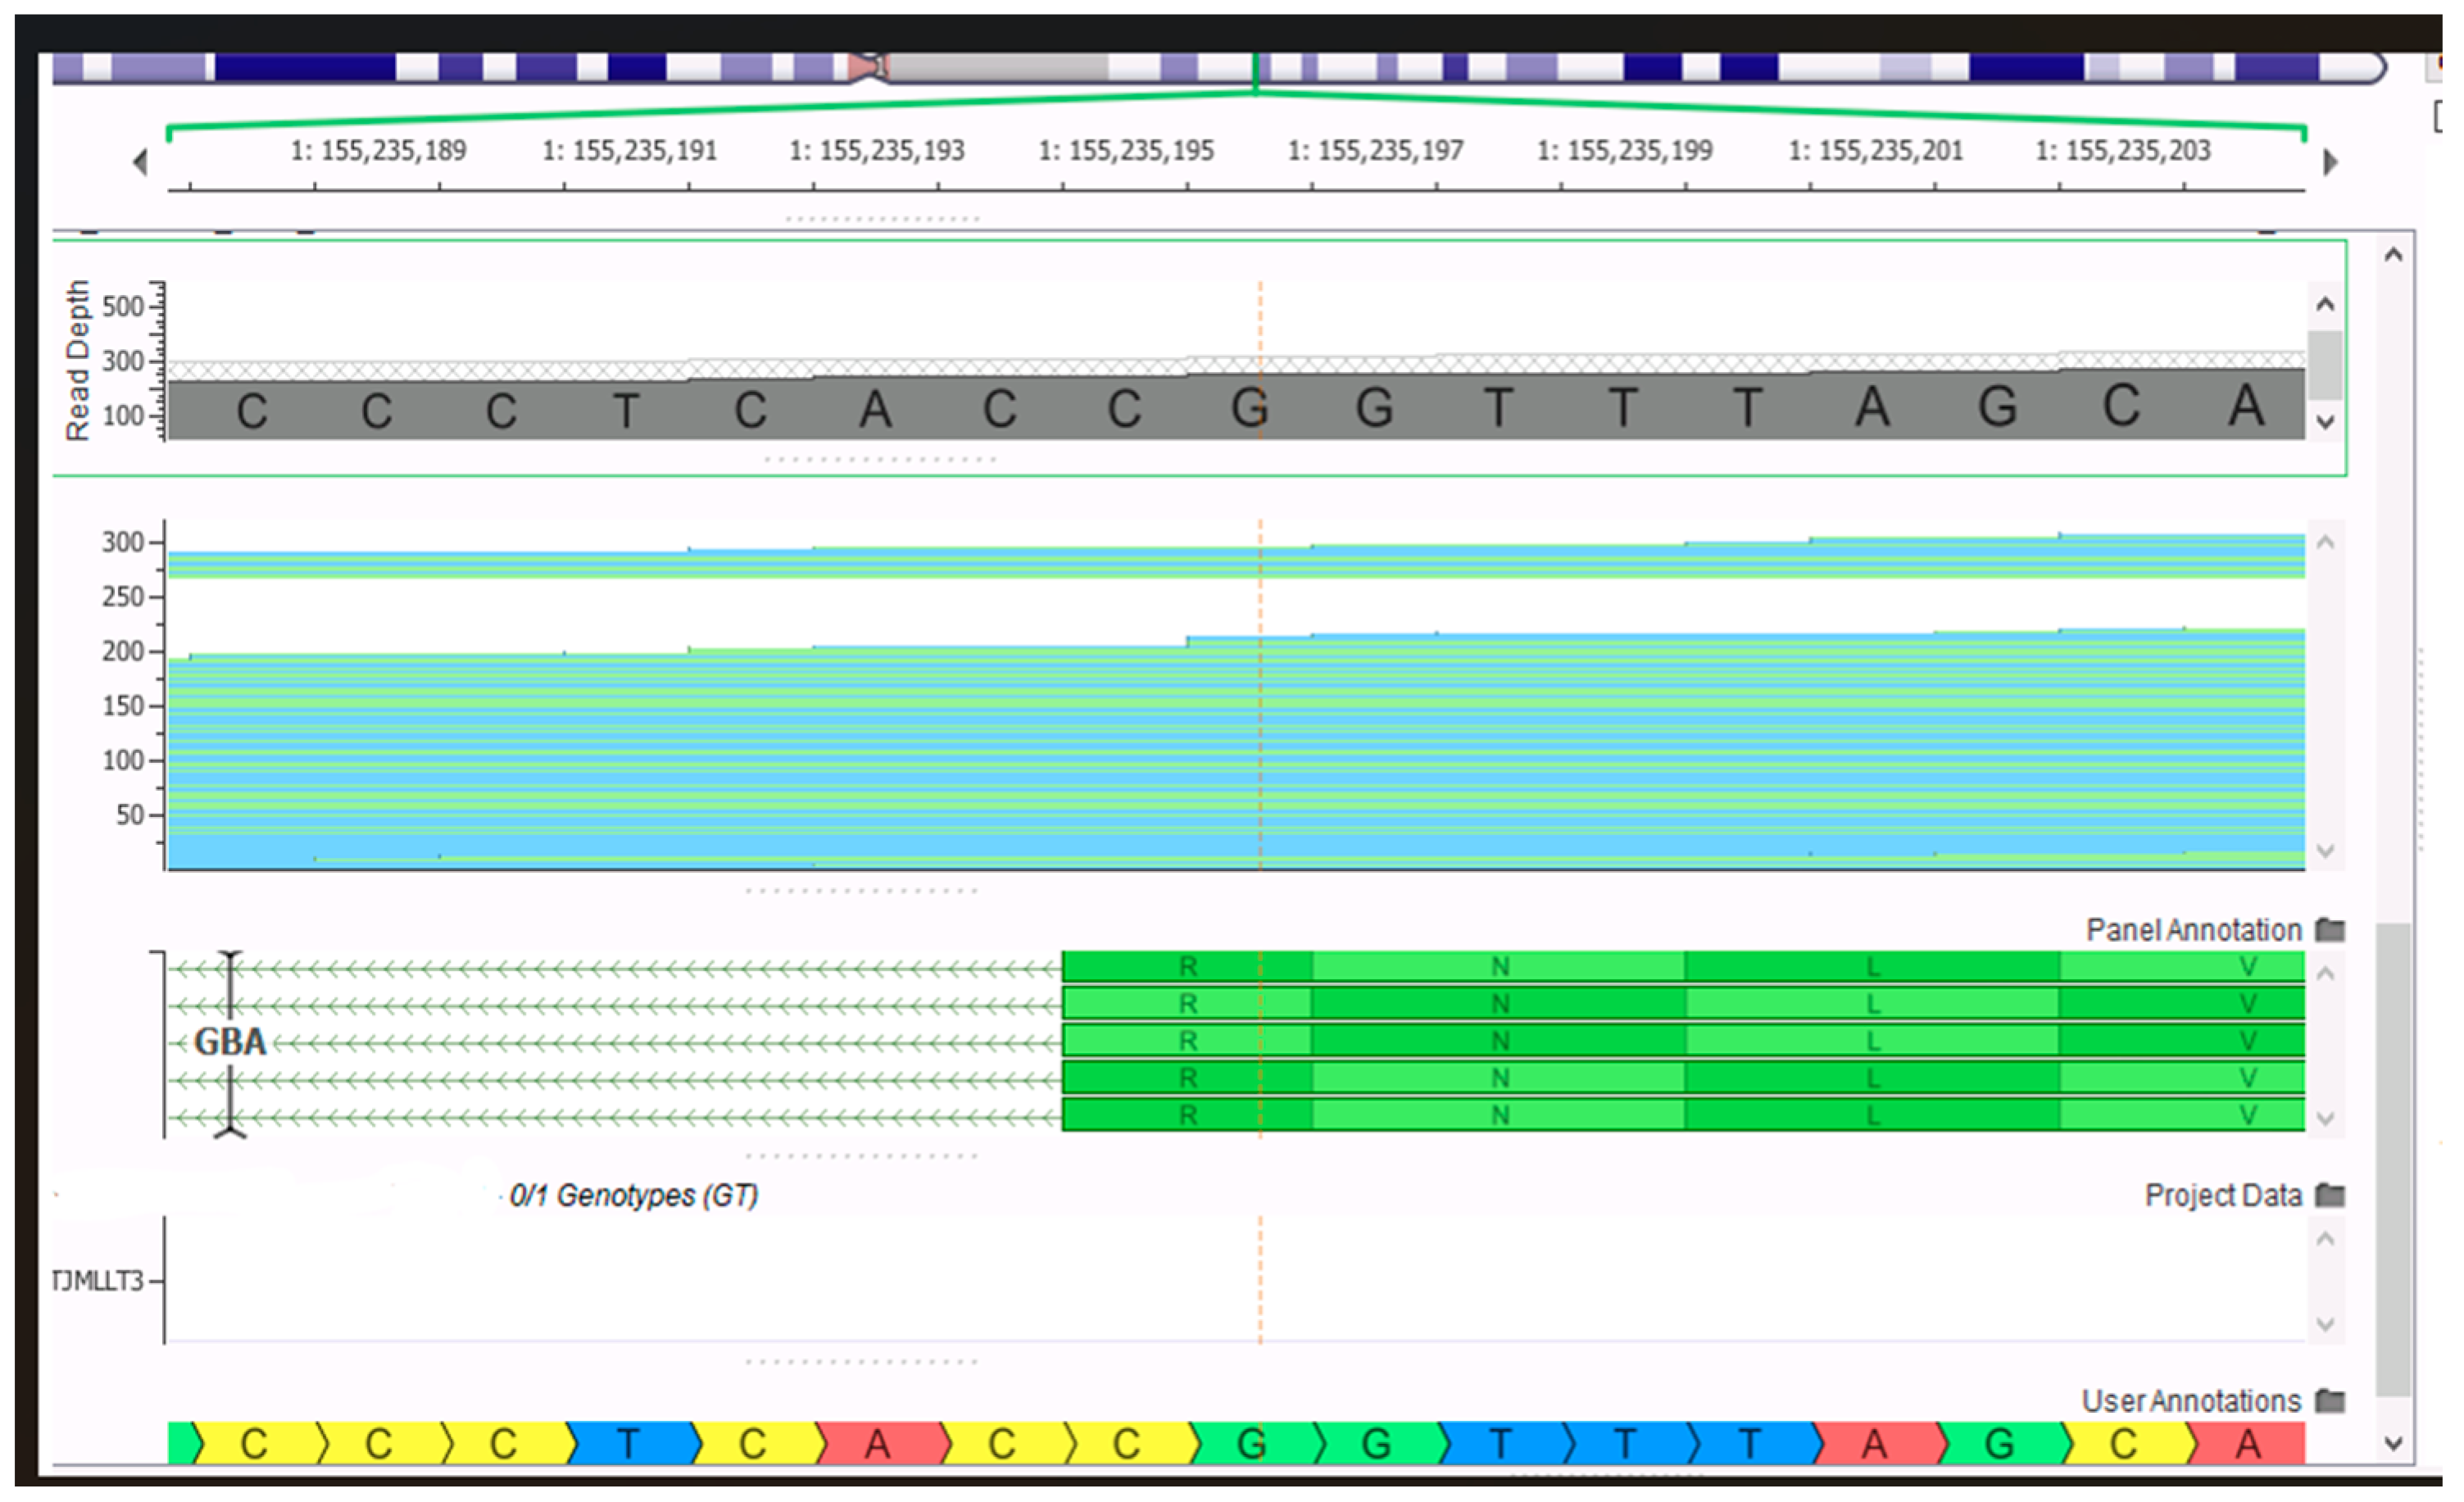The width and height of the screenshot is (2464, 1502).
Task: Click the User Annotations folder icon
Action: click(x=2330, y=1401)
